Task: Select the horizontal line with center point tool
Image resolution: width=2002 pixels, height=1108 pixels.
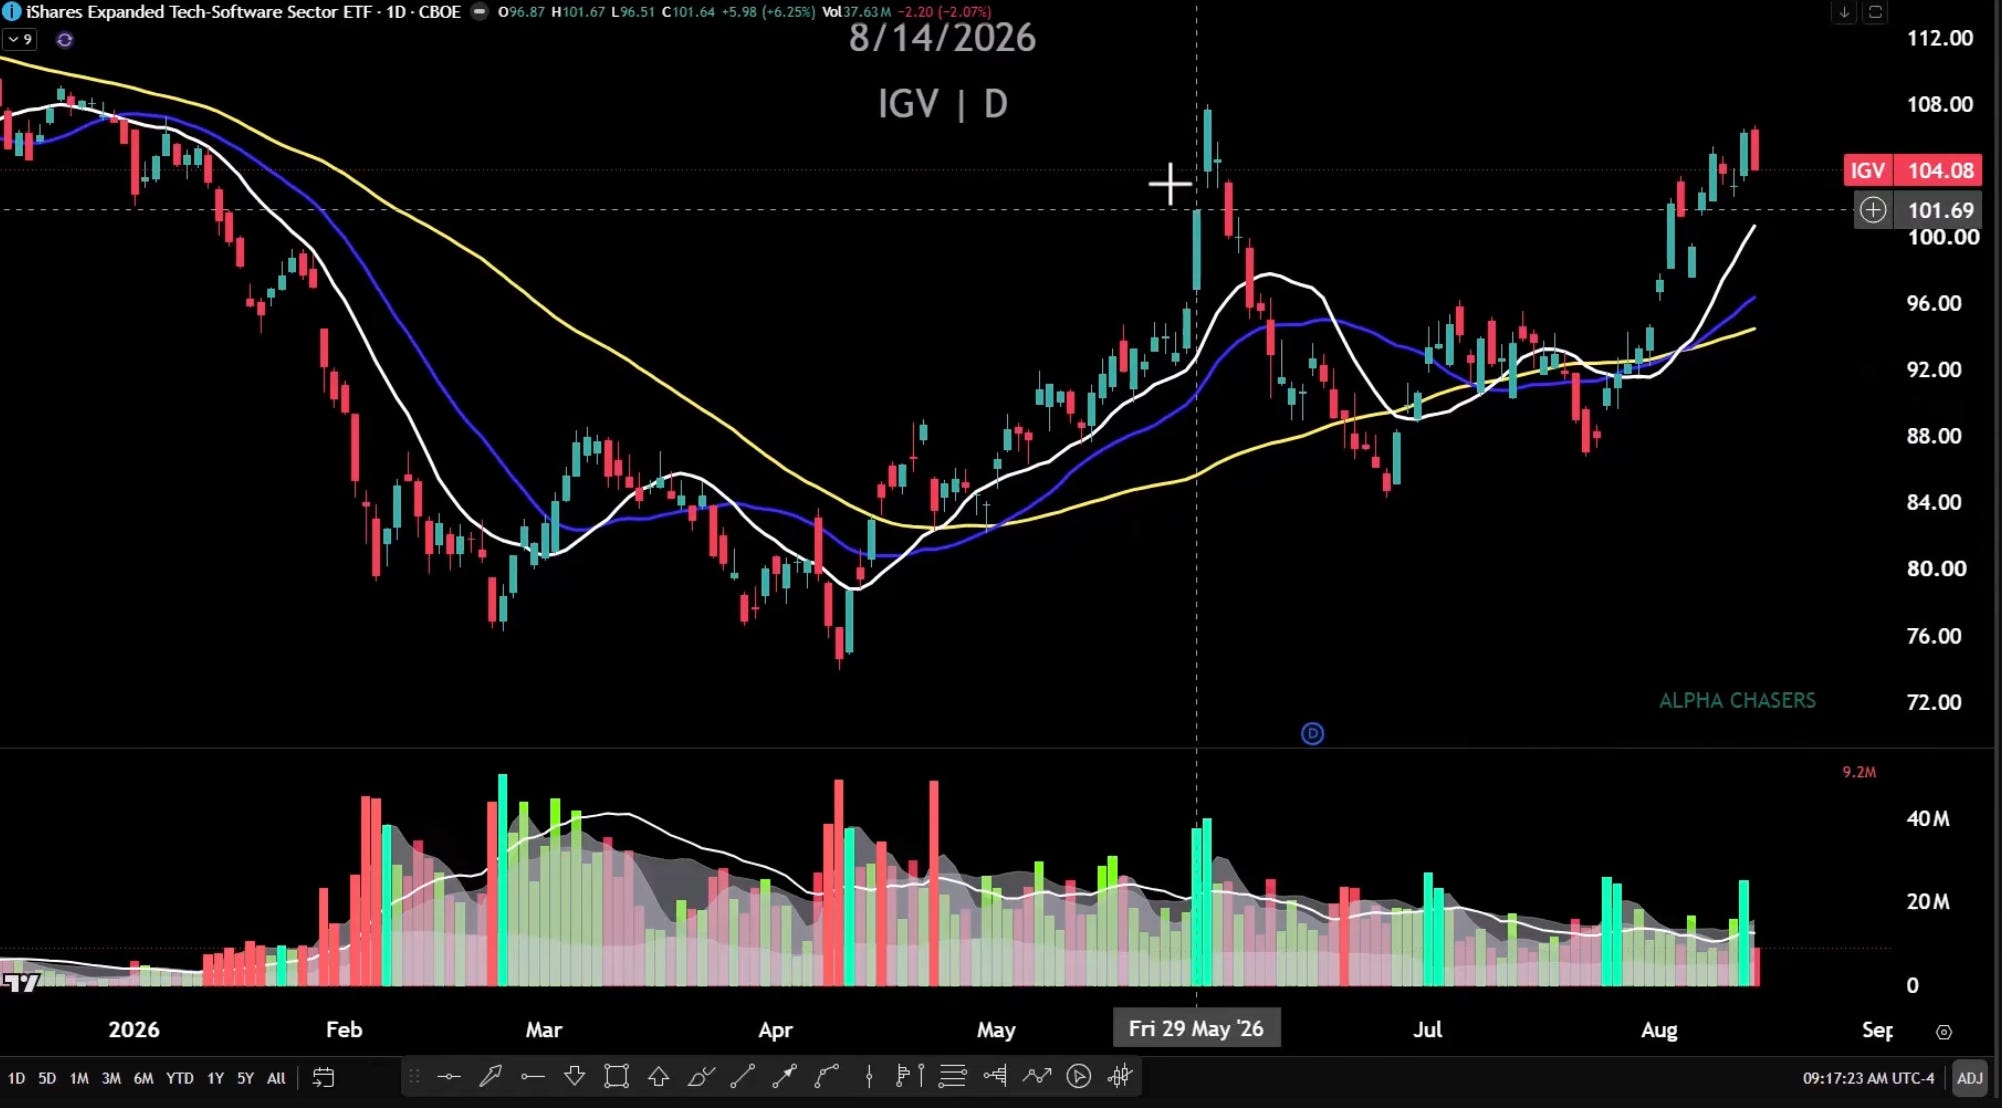Action: (x=449, y=1077)
